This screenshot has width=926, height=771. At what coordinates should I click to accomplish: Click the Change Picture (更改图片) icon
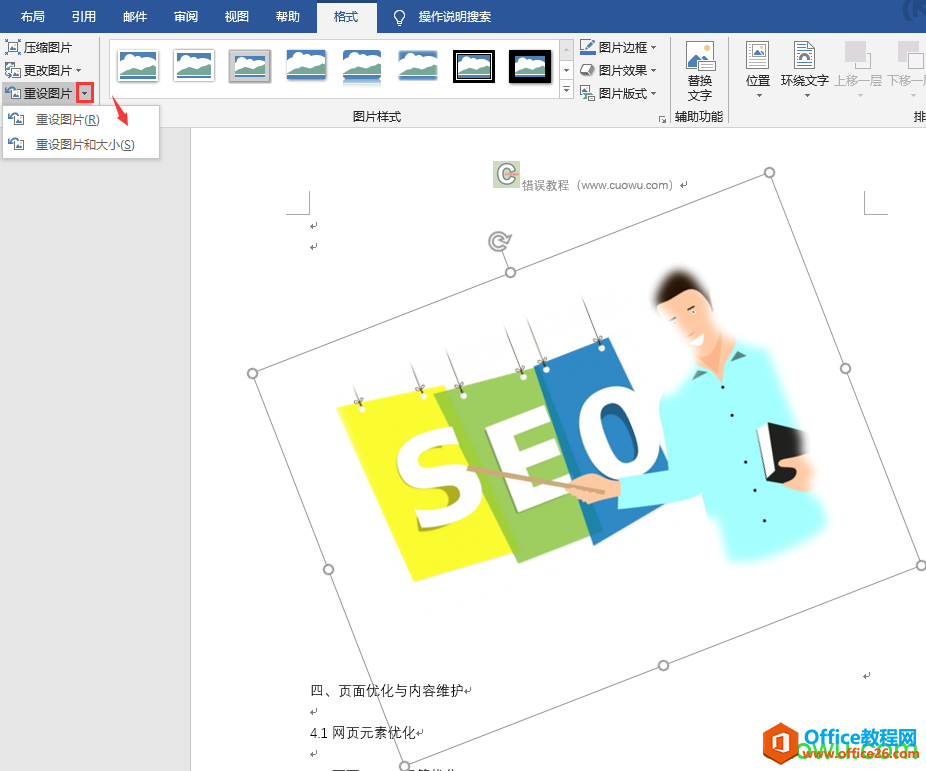(x=13, y=70)
